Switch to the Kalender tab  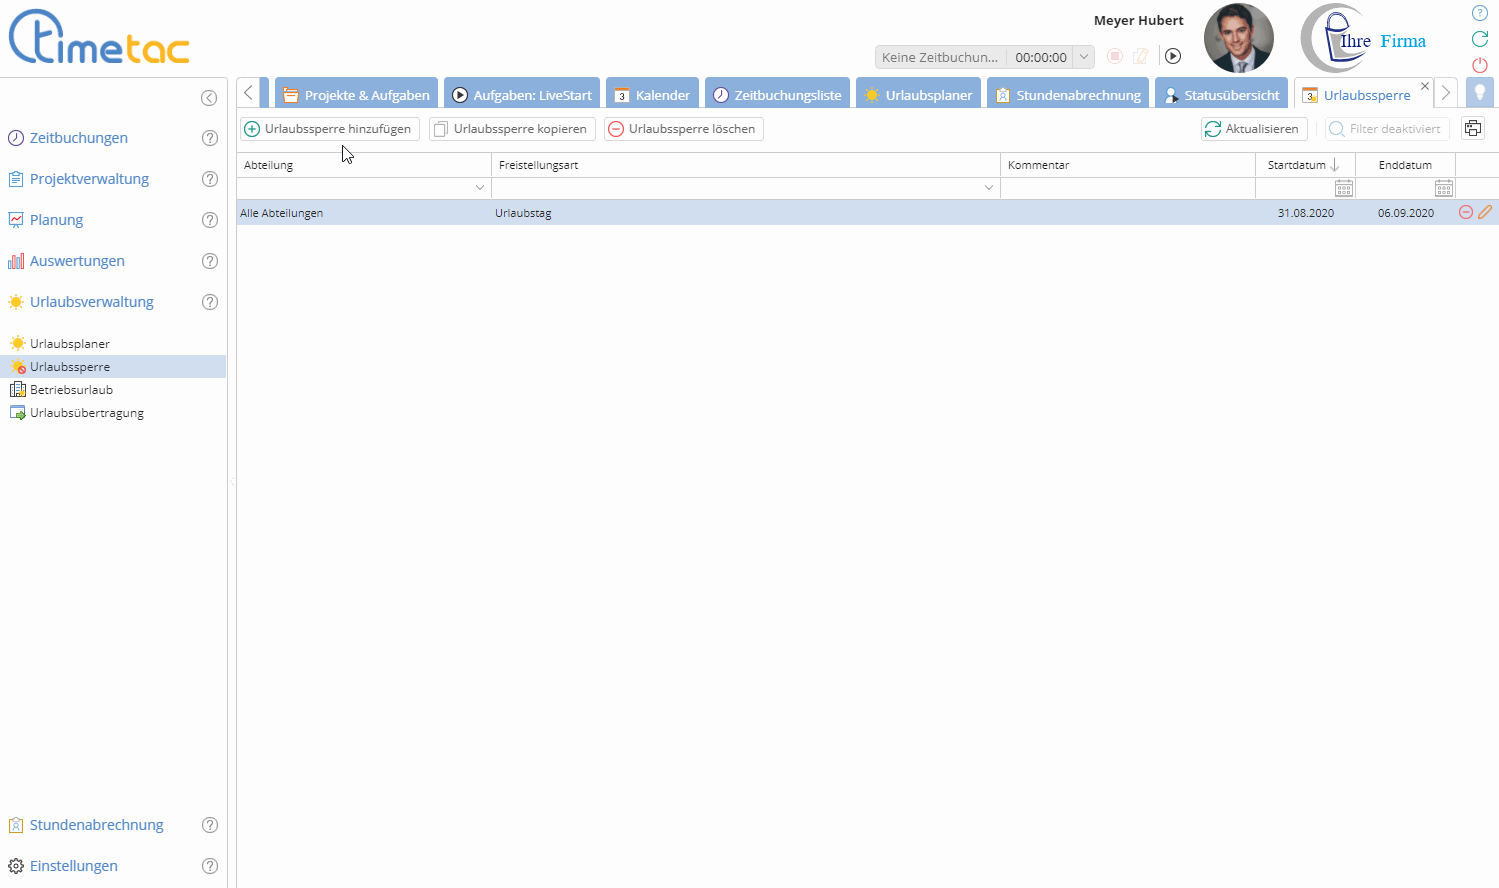click(652, 95)
